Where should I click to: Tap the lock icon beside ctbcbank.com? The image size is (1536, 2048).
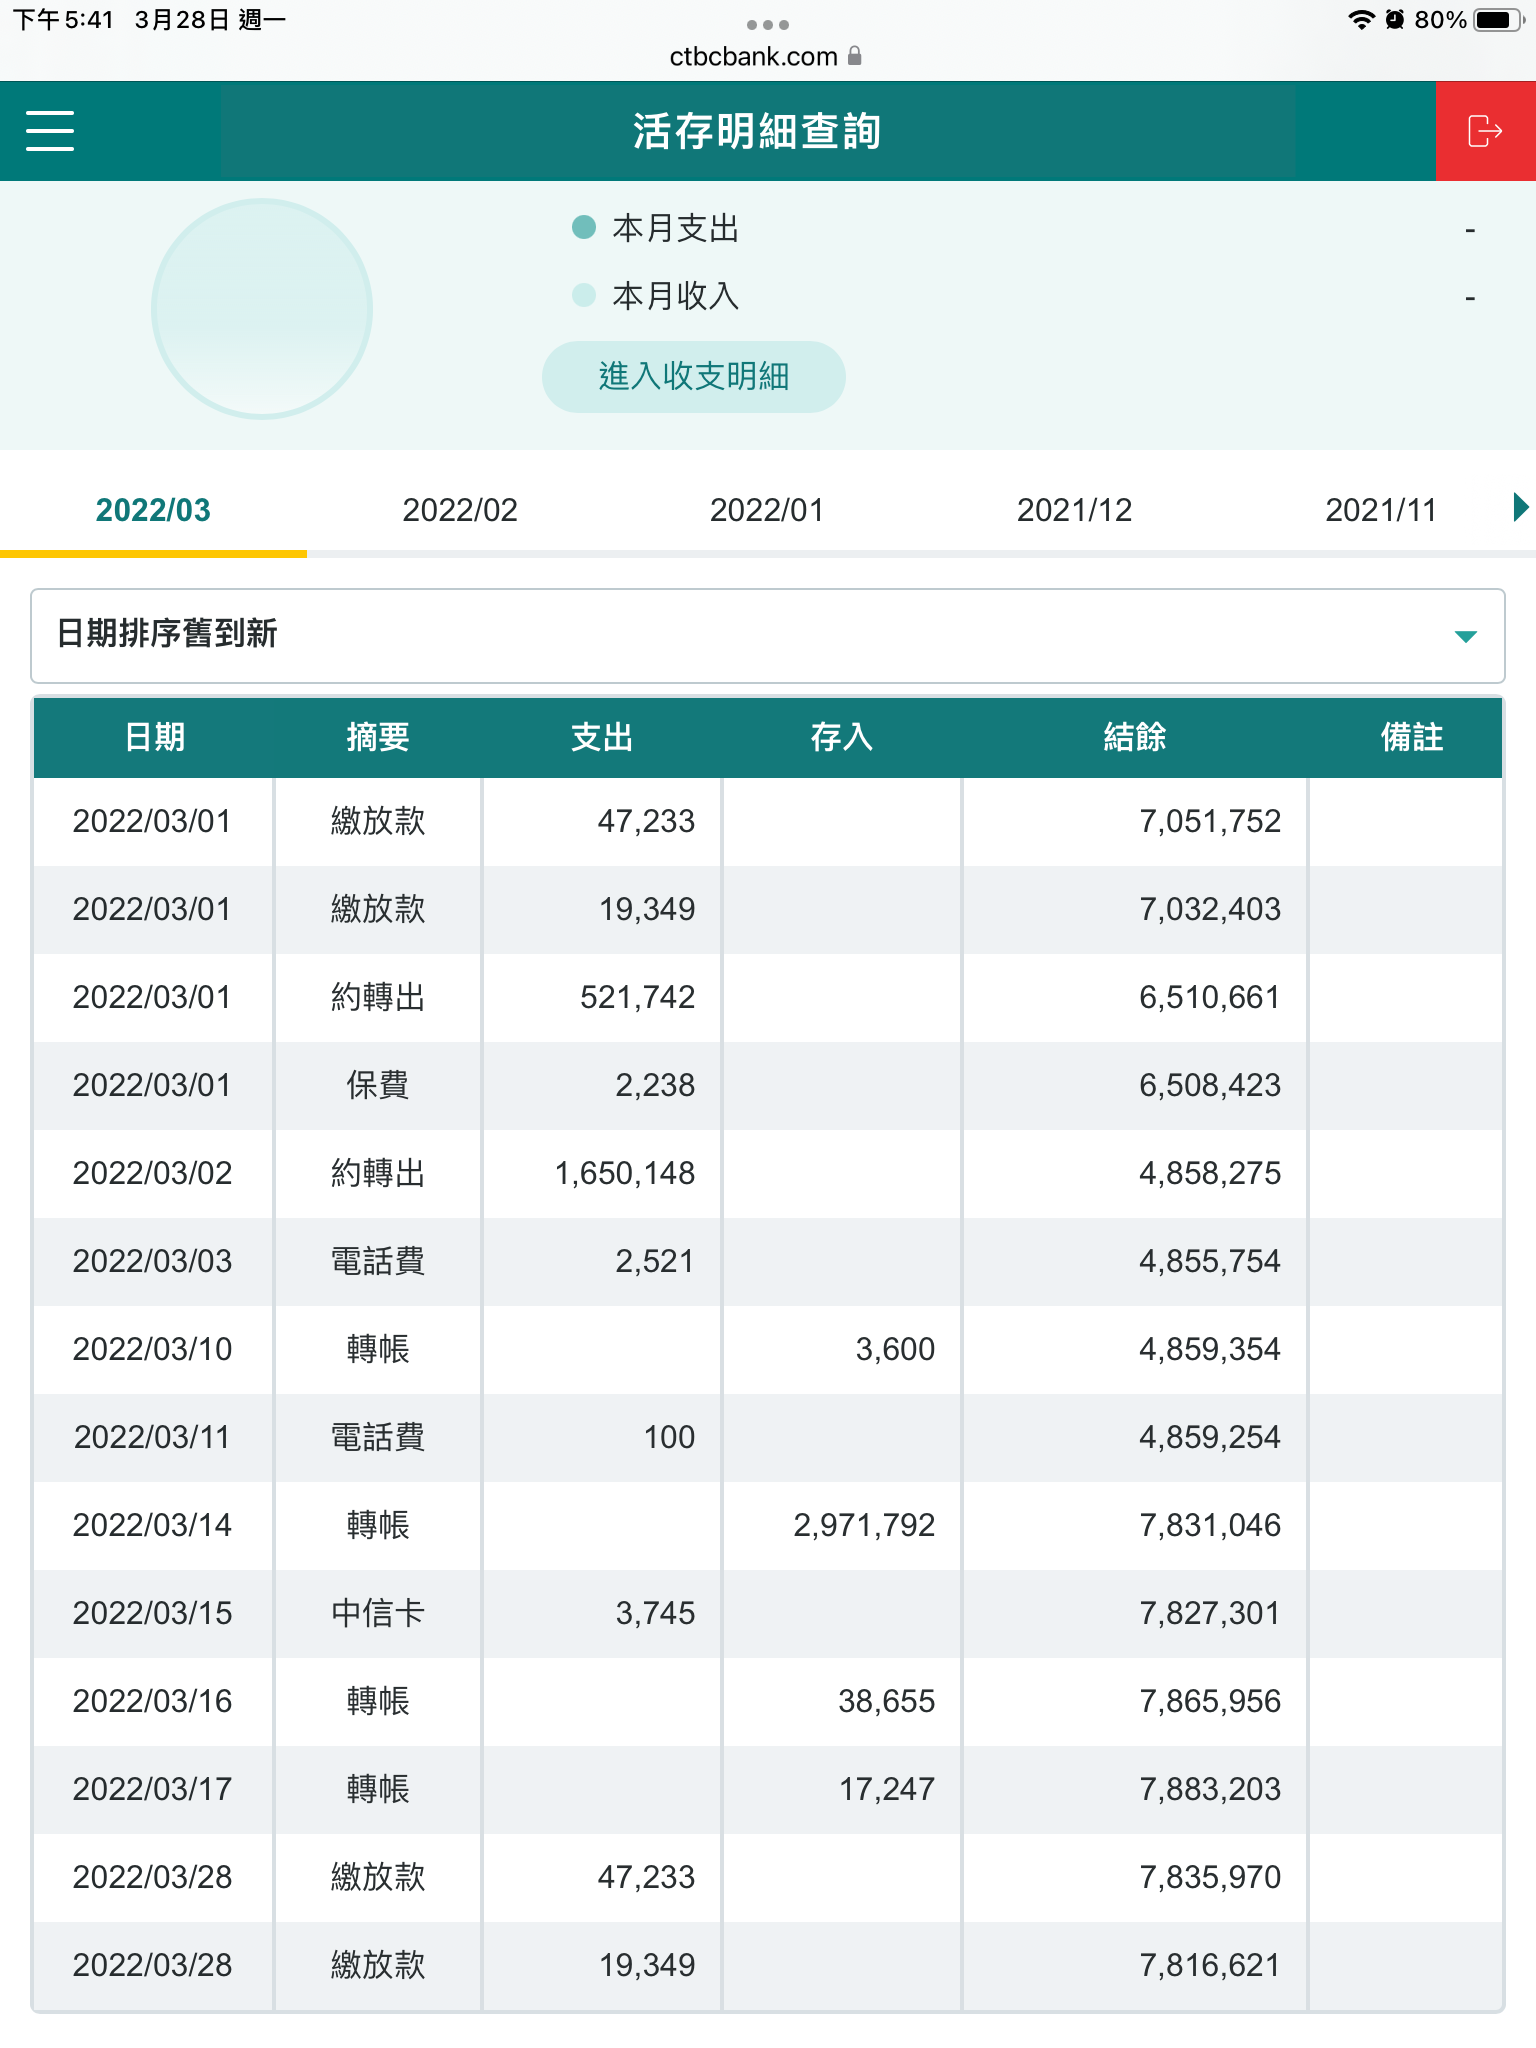point(855,56)
